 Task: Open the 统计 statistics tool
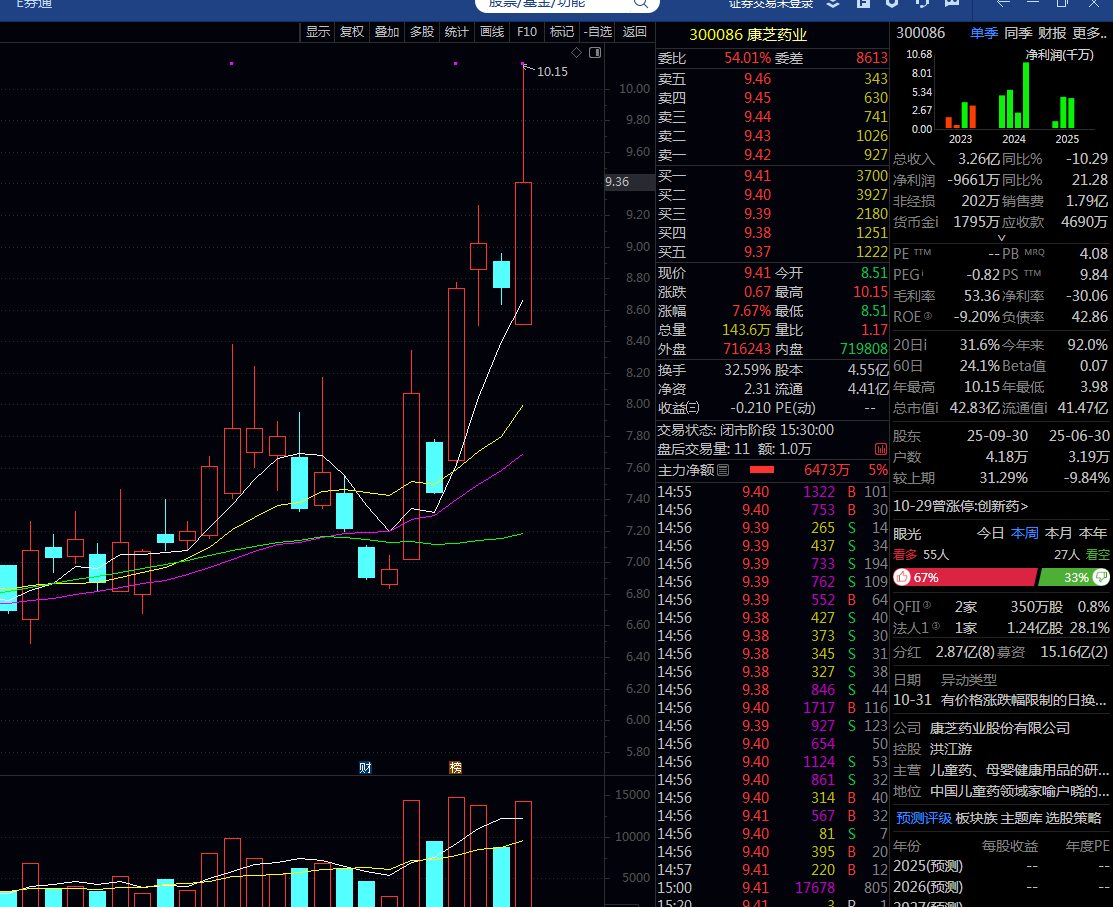(x=456, y=32)
